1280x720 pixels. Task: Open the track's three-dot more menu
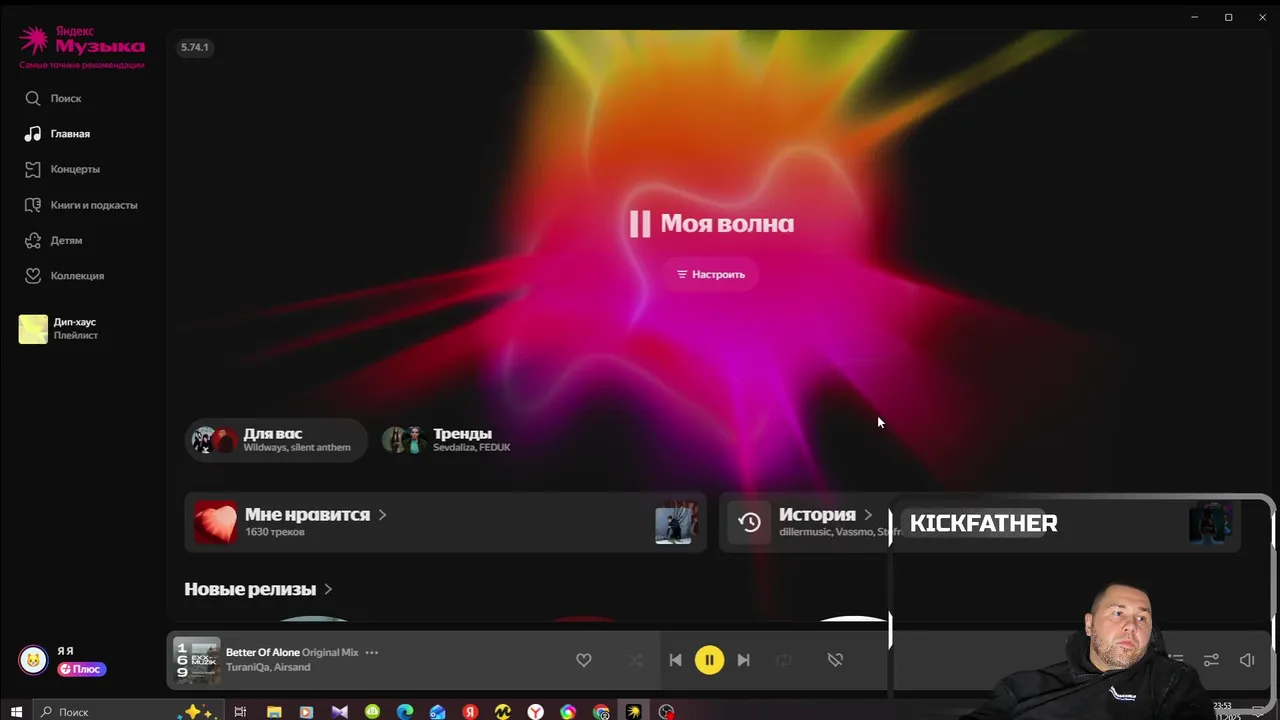point(372,652)
